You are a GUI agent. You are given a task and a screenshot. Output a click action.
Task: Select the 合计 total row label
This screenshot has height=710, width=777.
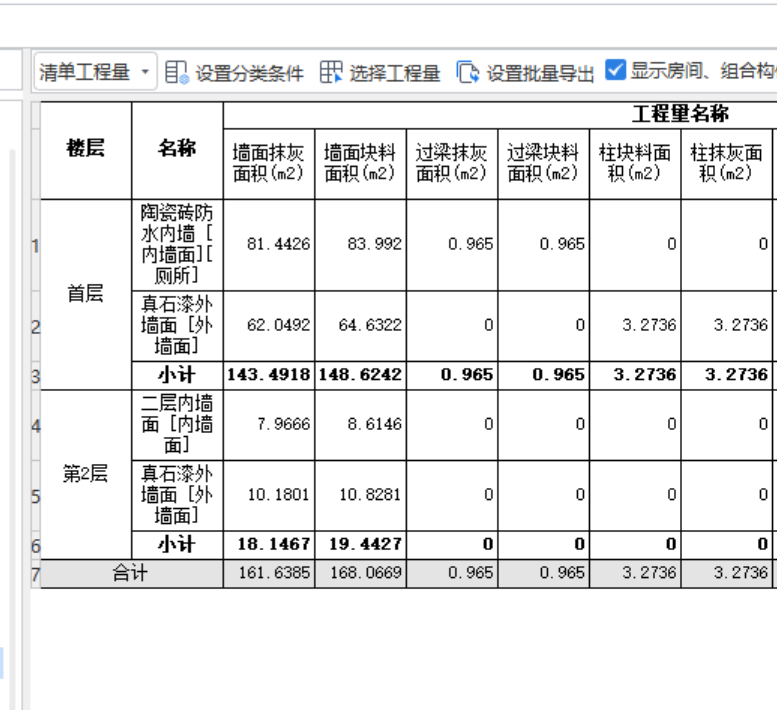132,574
